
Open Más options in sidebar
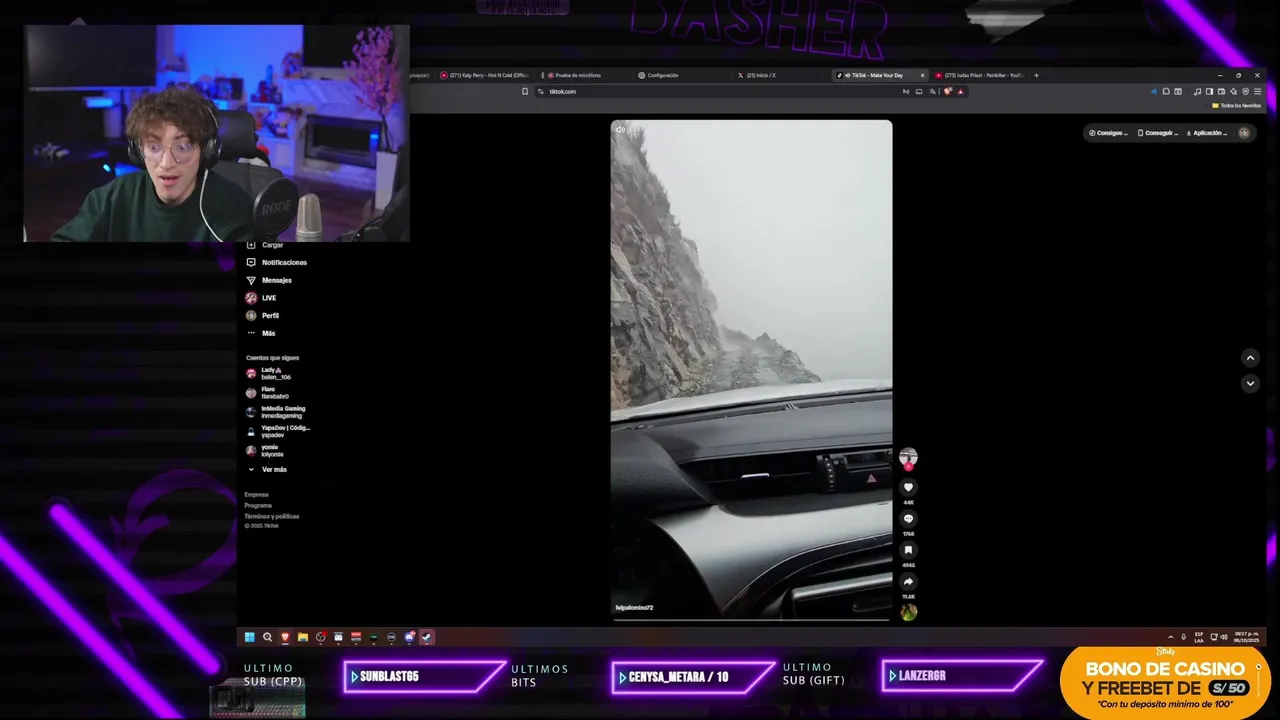(261, 333)
